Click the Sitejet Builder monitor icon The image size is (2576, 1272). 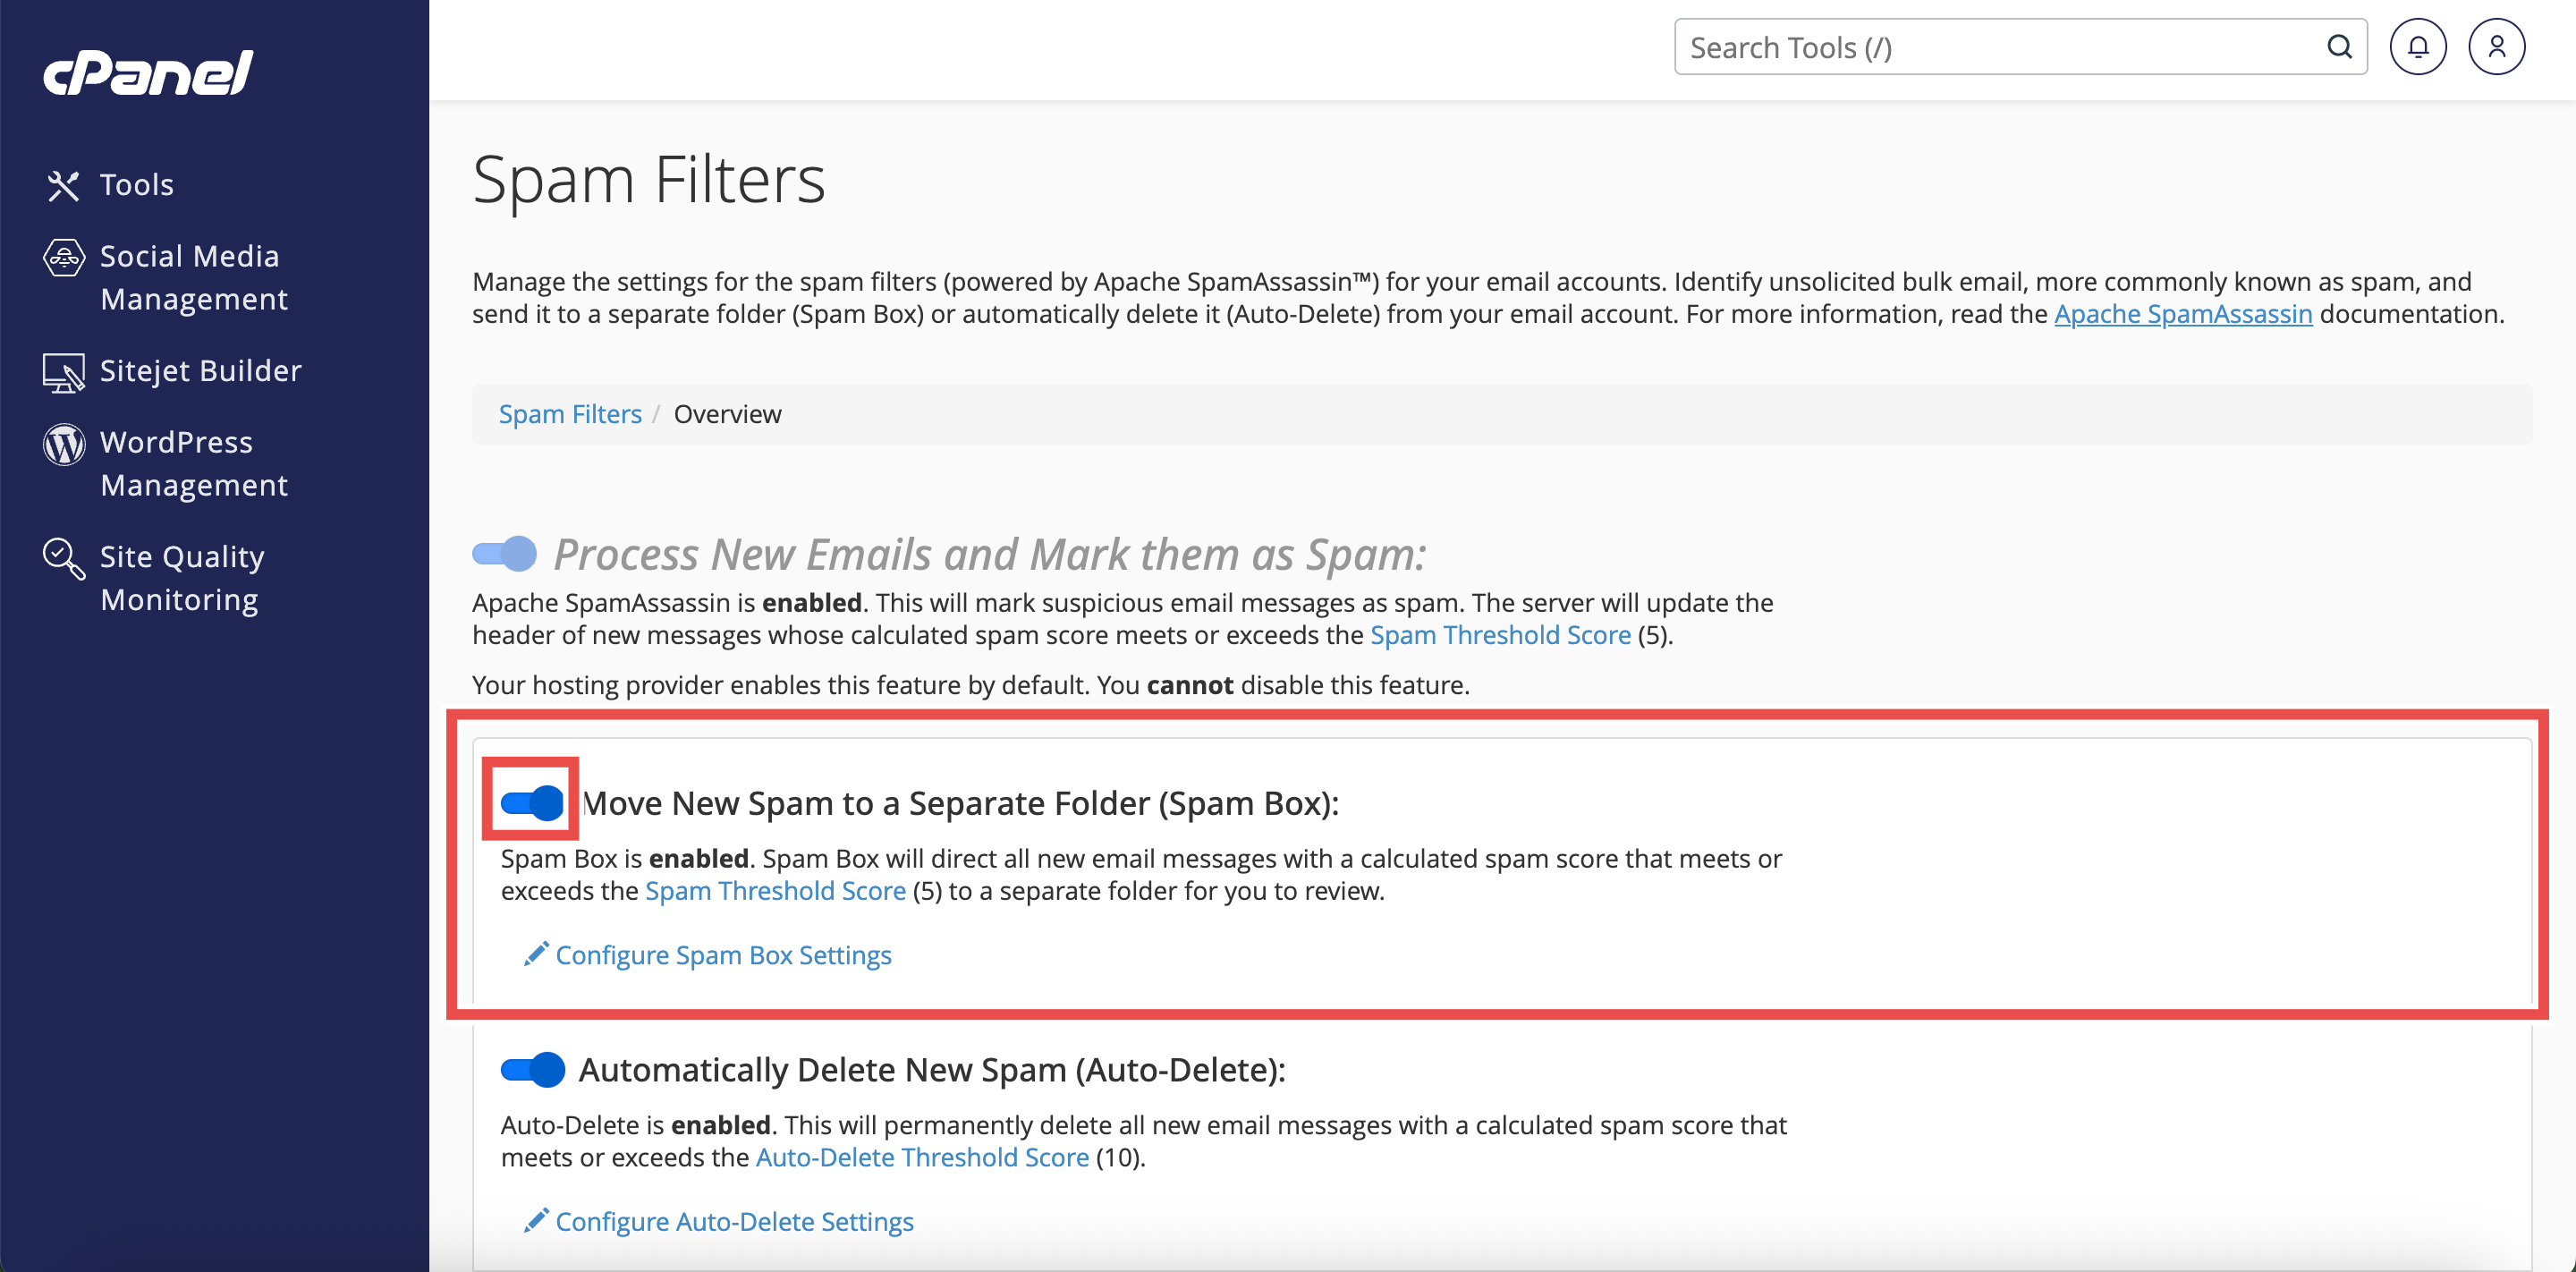coord(64,372)
